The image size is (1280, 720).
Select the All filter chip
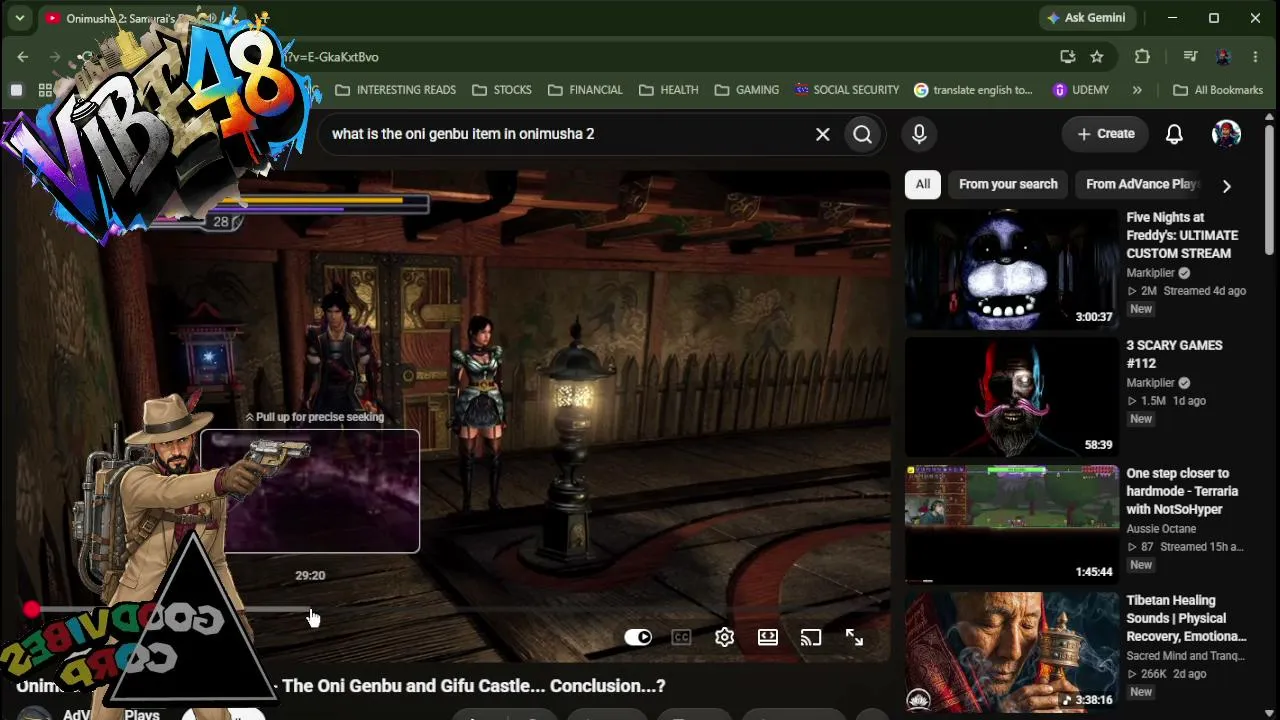923,184
